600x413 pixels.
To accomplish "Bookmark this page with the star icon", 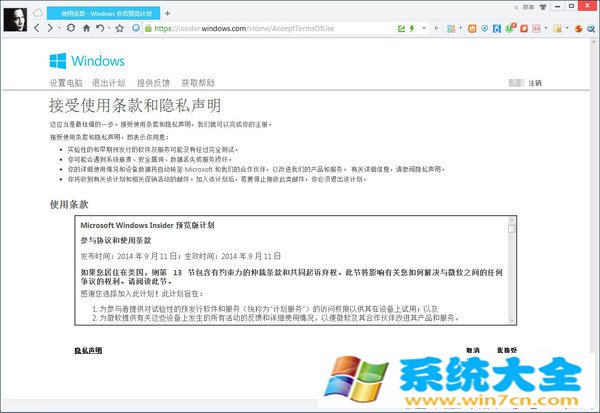I will [x=120, y=28].
